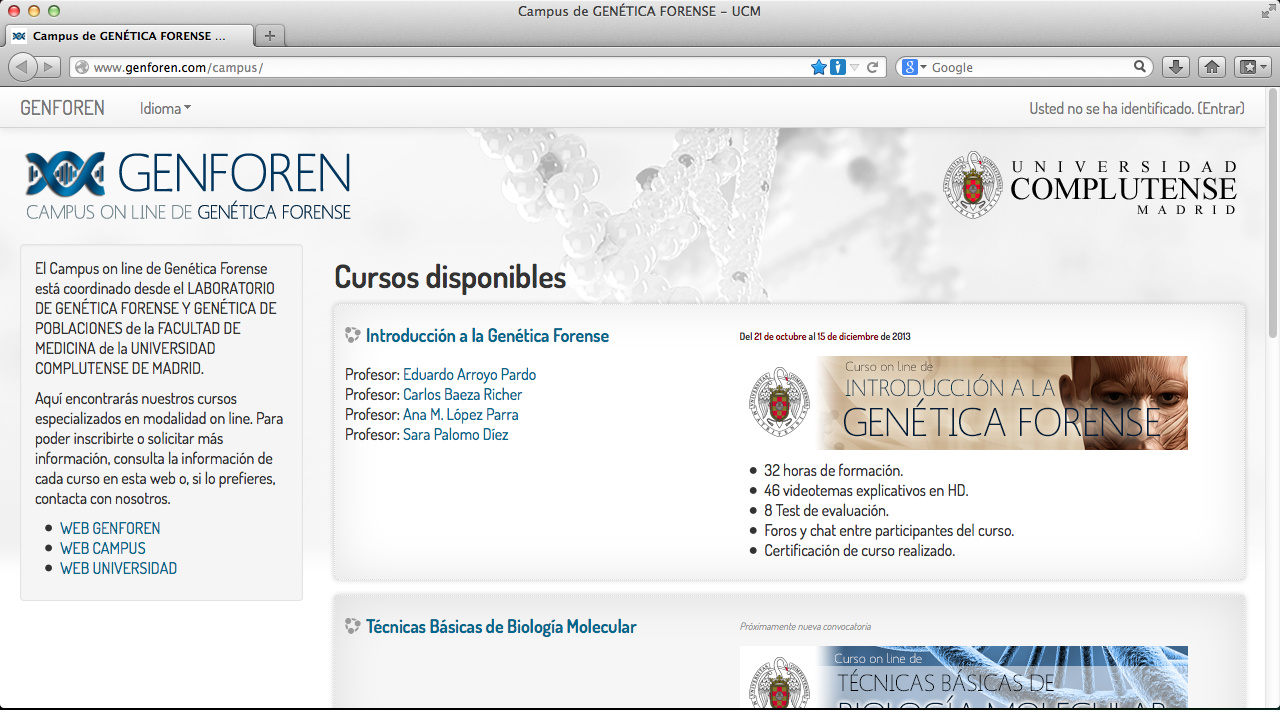Screen dimensions: 1280x710
Task: Open the WEB UNIVERSIDAD link
Action: pos(118,568)
